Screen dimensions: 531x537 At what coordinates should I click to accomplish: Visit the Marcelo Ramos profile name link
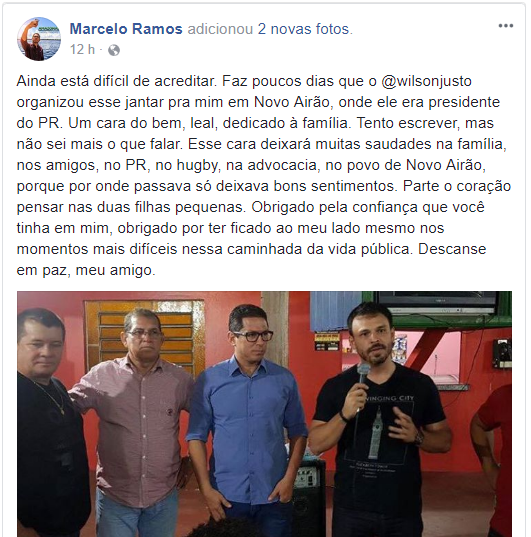pyautogui.click(x=126, y=29)
